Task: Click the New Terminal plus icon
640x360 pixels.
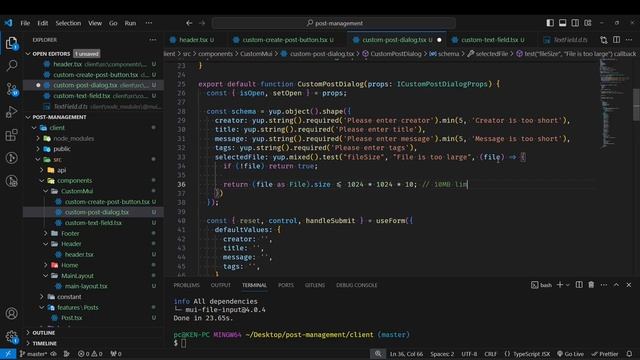Action: click(x=560, y=284)
